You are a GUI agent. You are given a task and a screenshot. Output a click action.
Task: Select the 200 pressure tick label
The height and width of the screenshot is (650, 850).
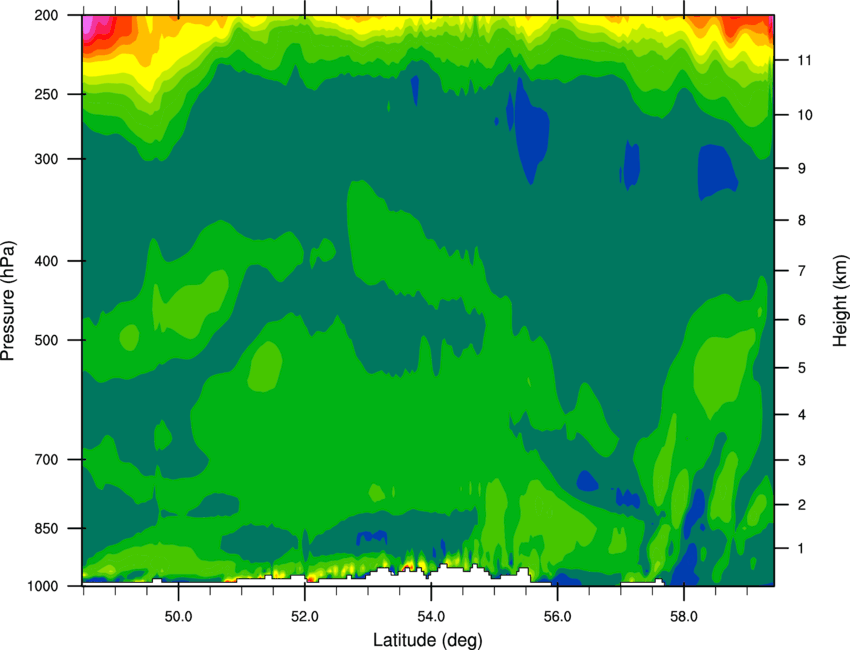point(47,15)
